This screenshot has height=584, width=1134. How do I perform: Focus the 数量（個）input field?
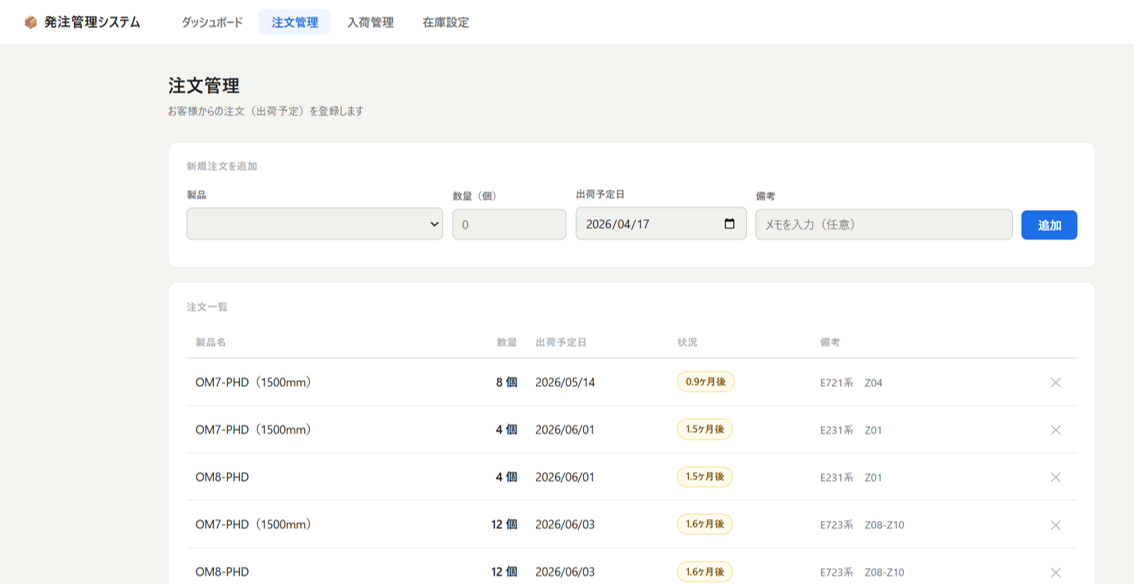(x=509, y=225)
